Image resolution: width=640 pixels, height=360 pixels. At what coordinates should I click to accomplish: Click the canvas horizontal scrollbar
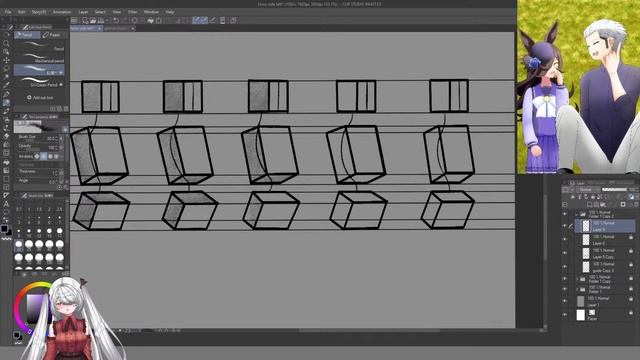point(369,330)
